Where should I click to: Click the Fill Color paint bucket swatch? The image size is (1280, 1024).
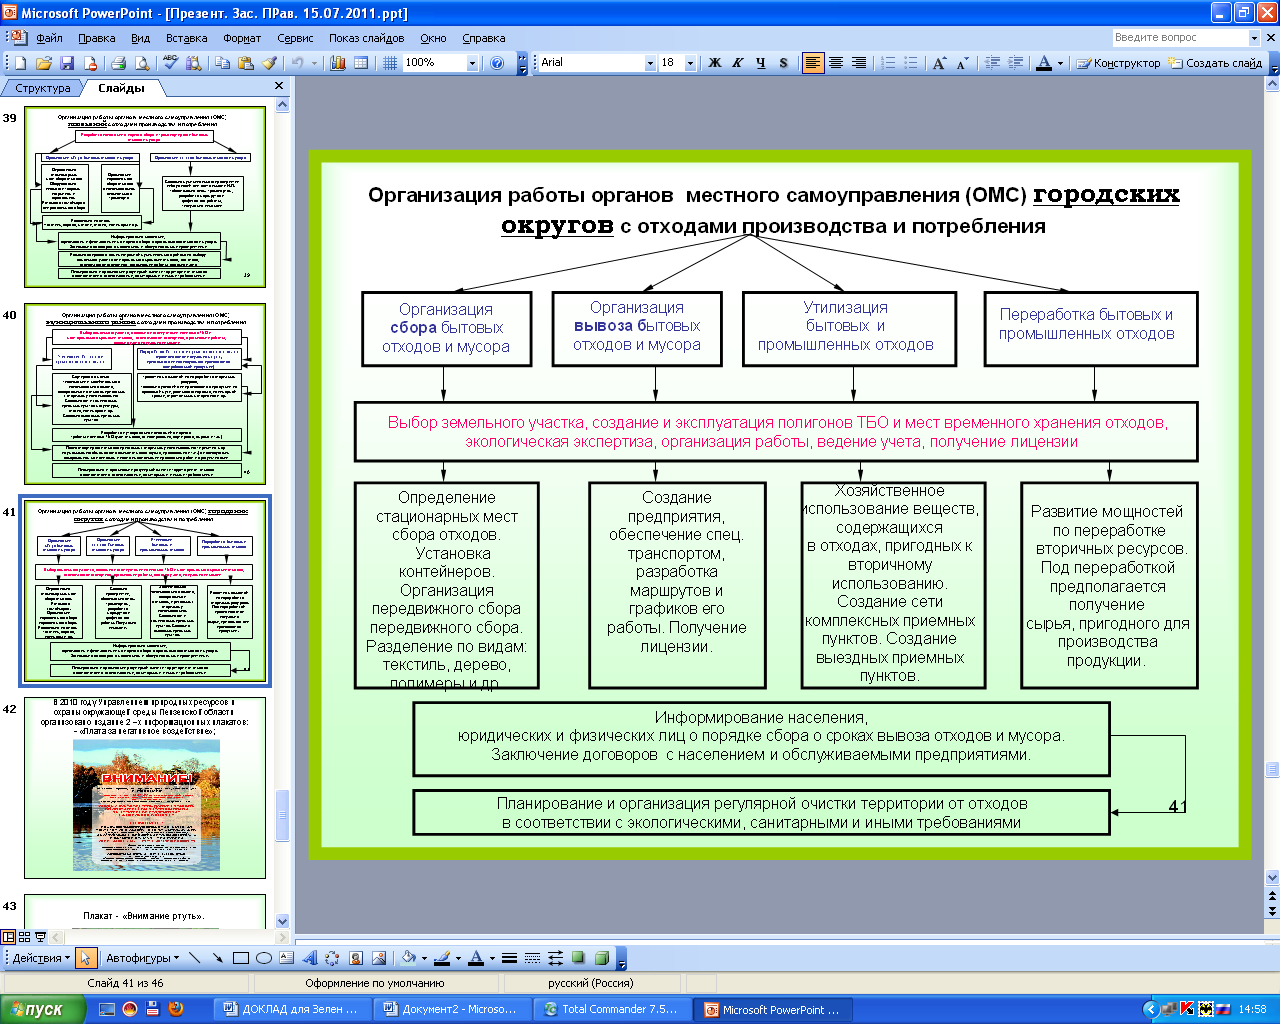click(409, 958)
